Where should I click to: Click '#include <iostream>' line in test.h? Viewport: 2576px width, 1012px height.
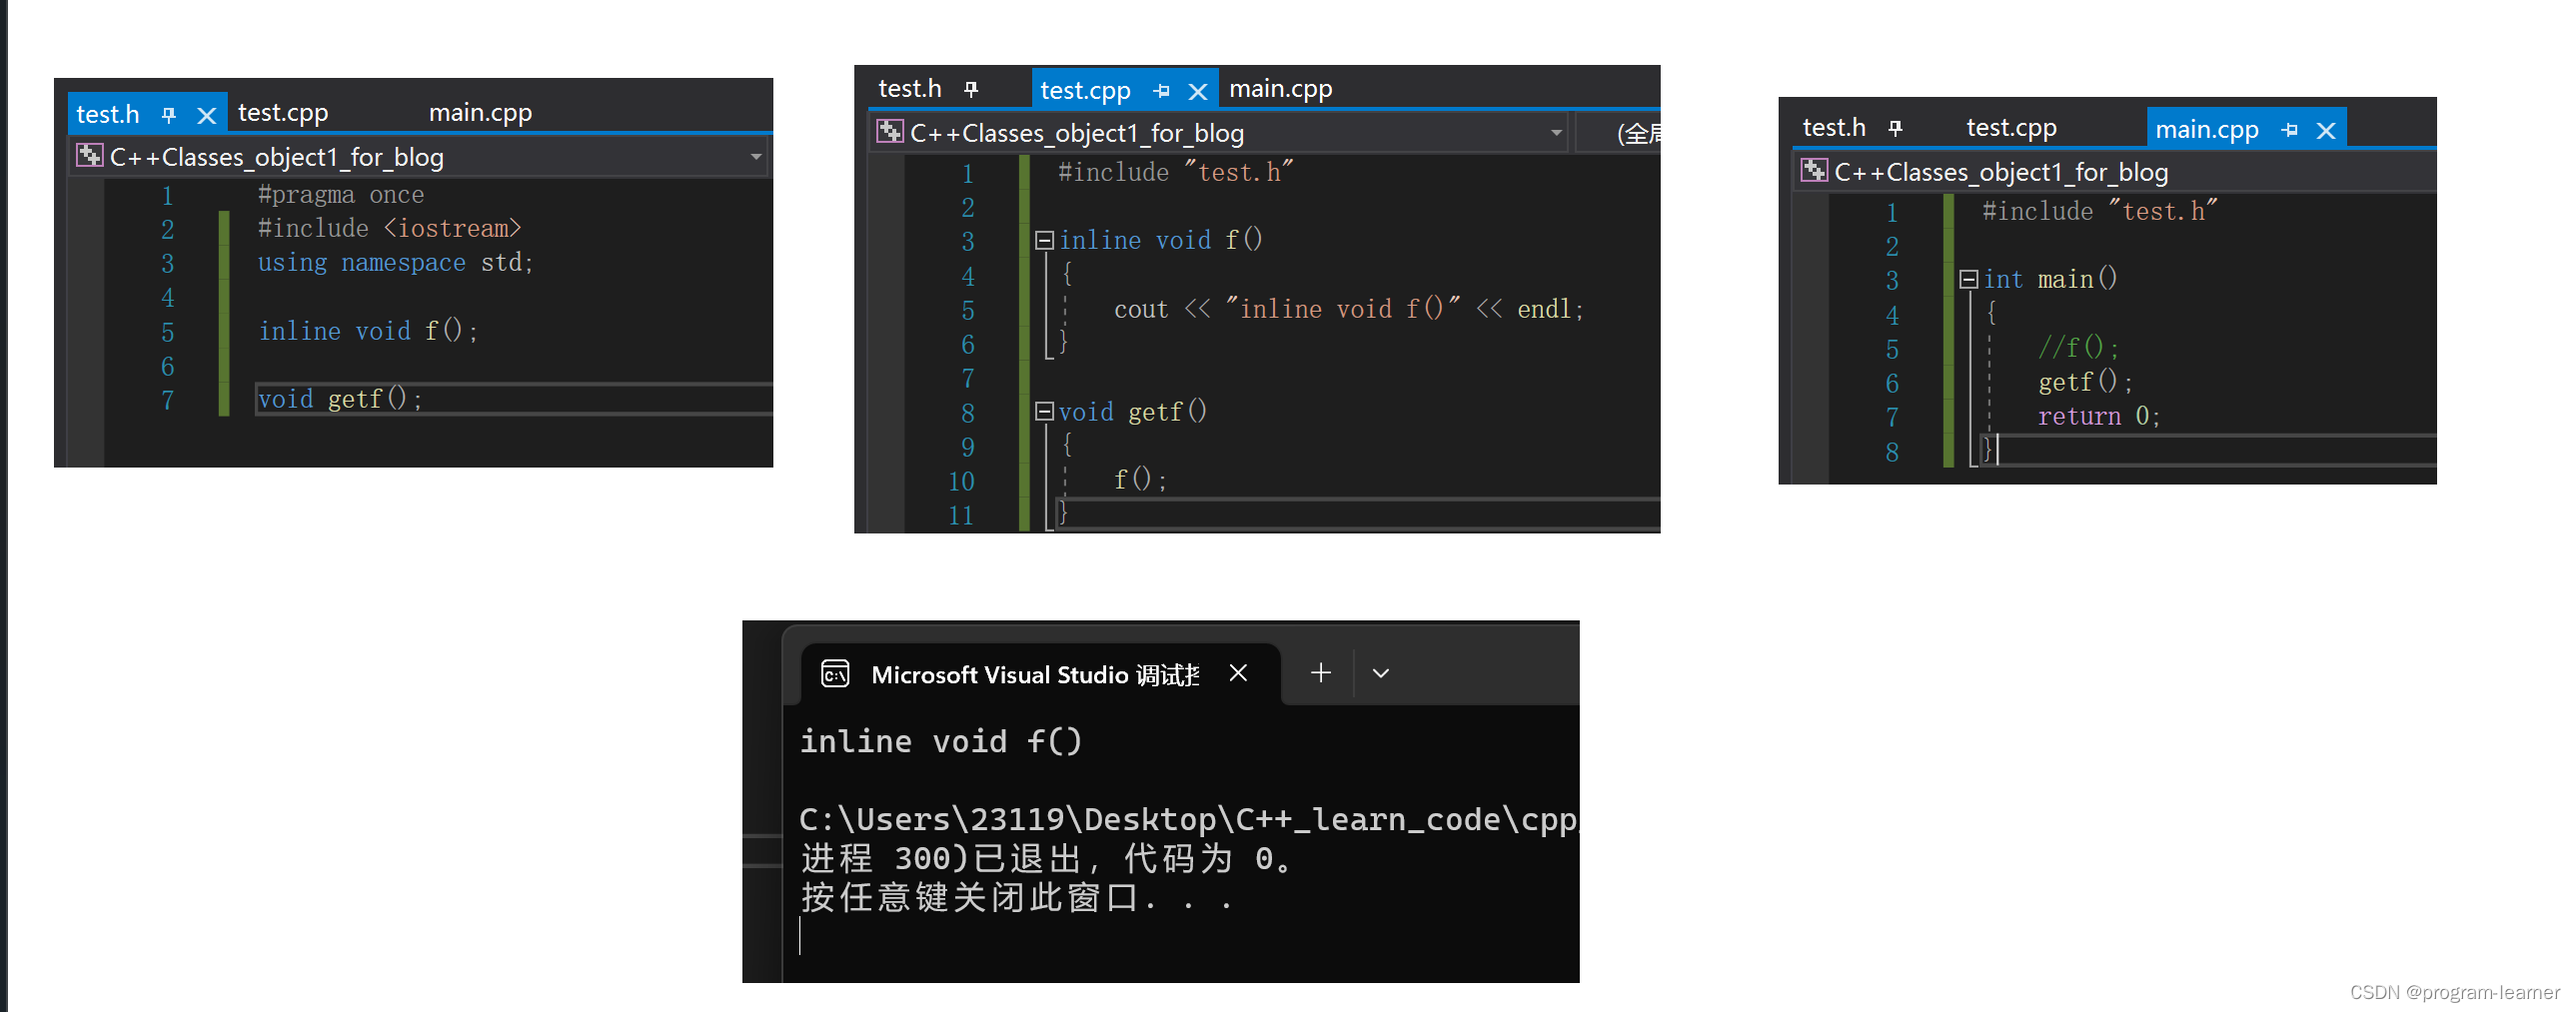pos(389,229)
